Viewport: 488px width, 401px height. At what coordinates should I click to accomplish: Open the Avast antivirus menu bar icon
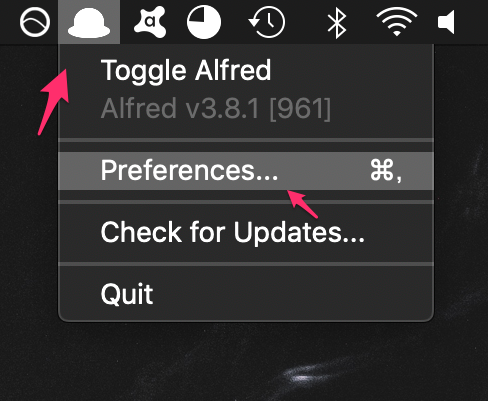150,22
